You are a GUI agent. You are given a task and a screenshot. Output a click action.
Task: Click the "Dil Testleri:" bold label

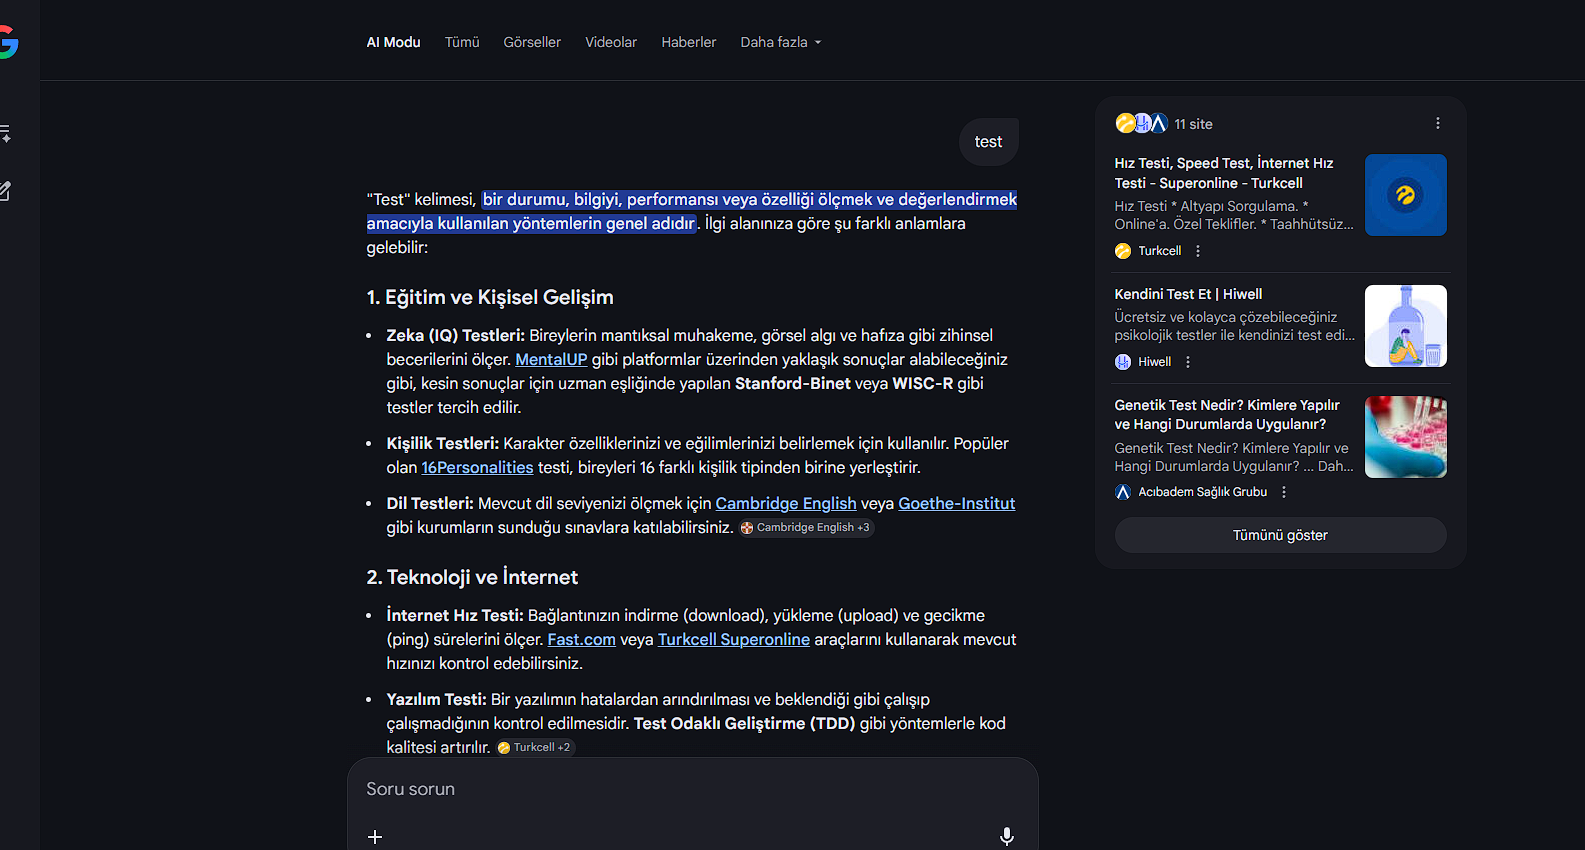pos(430,503)
